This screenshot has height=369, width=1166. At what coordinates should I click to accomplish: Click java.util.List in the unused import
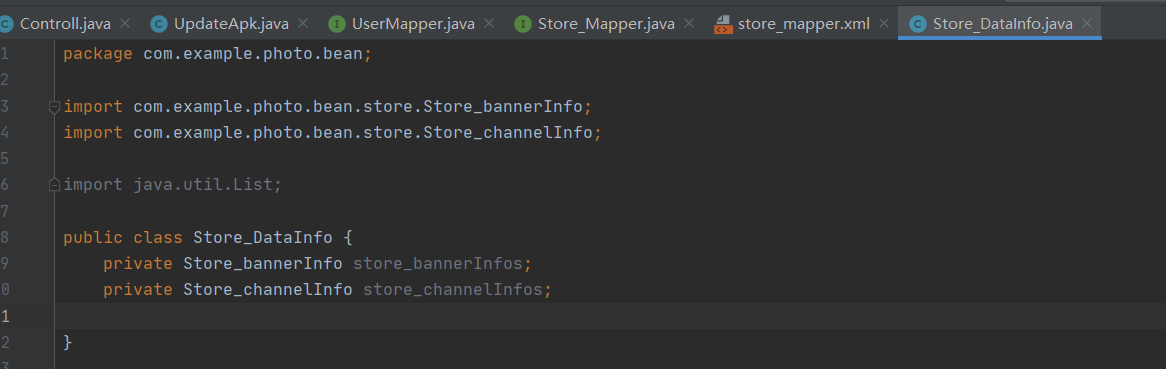(203, 184)
